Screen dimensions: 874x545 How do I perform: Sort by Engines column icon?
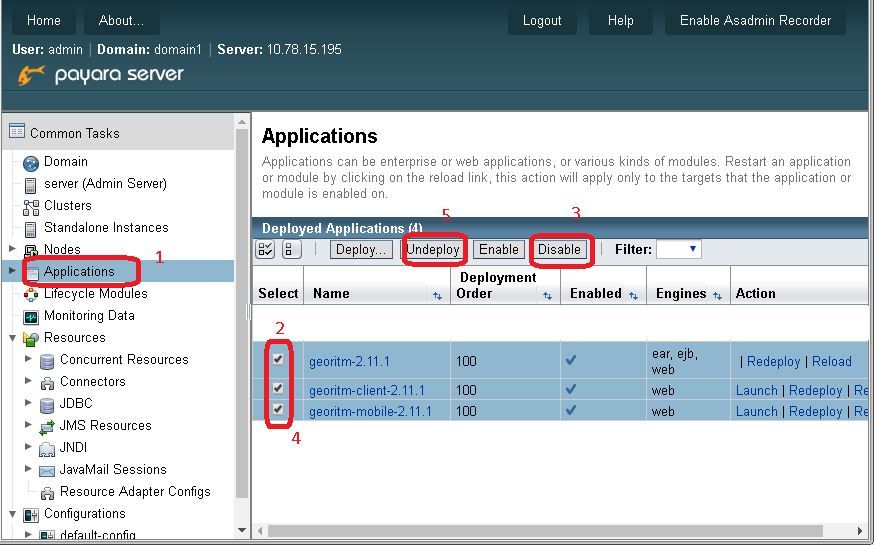pos(717,296)
